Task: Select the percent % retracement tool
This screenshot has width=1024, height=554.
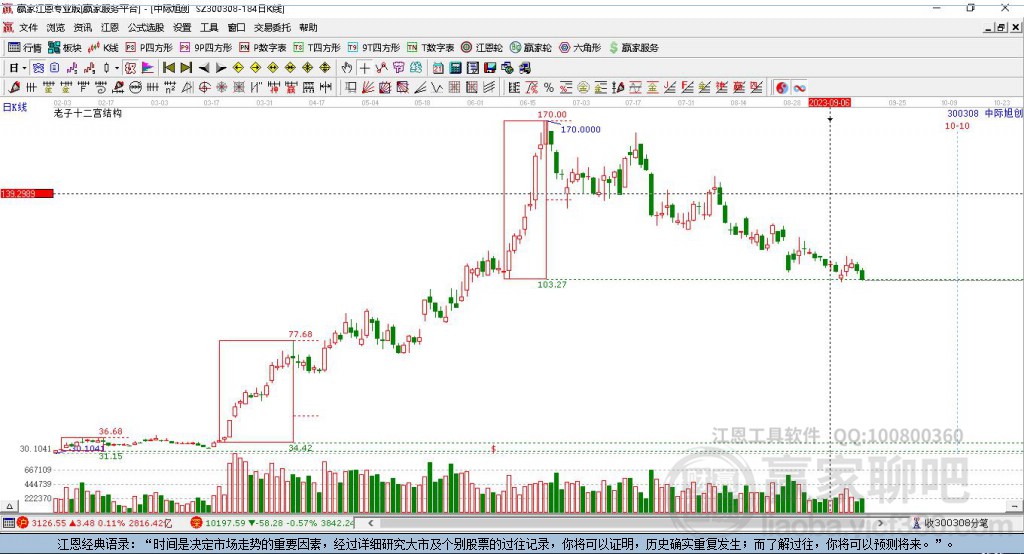Action: pyautogui.click(x=549, y=88)
